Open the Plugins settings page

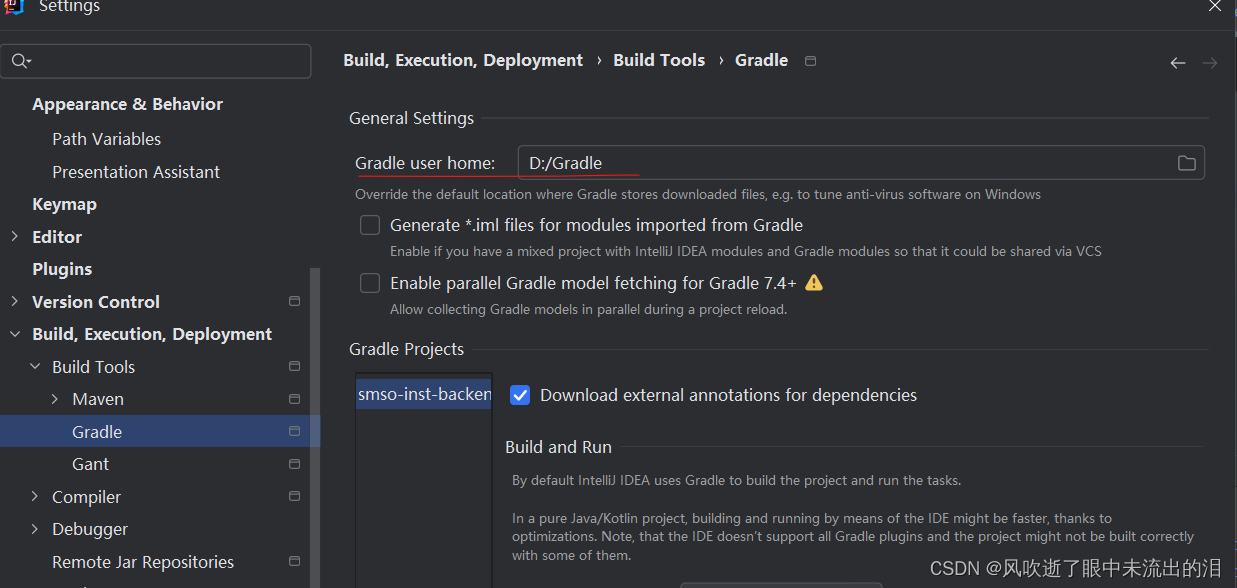pyautogui.click(x=62, y=268)
